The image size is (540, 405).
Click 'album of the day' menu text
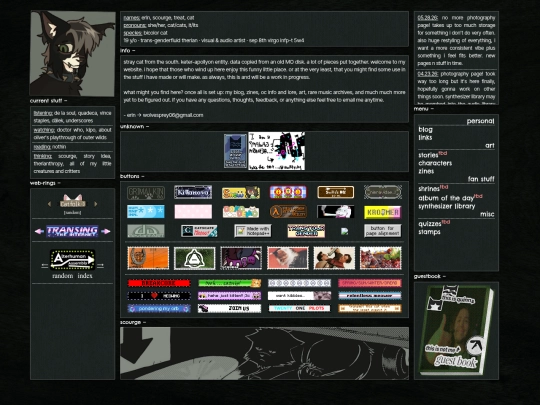click(446, 198)
